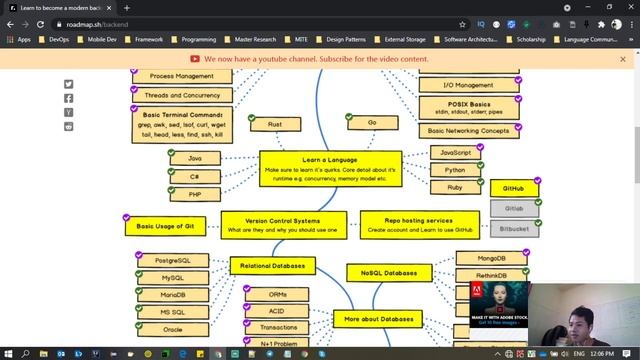Open the Chrome three-dot menu
The height and width of the screenshot is (360, 640).
click(x=631, y=24)
